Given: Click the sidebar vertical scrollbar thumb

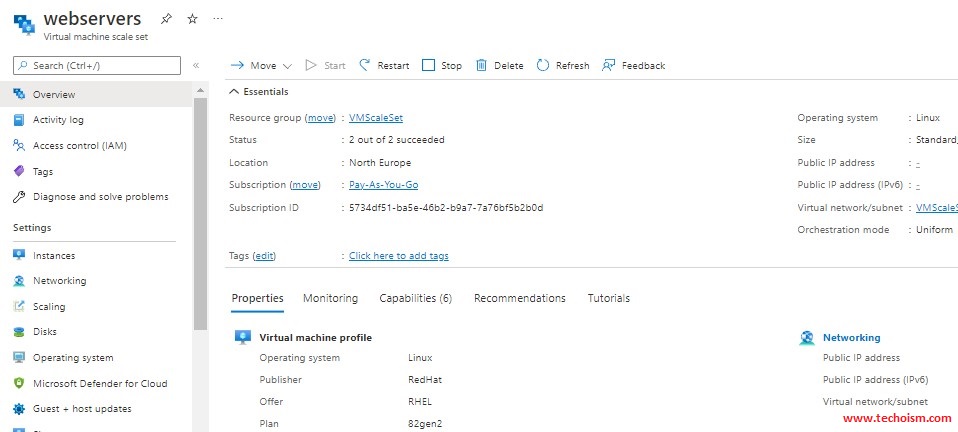Looking at the screenshot, I should tap(200, 213).
